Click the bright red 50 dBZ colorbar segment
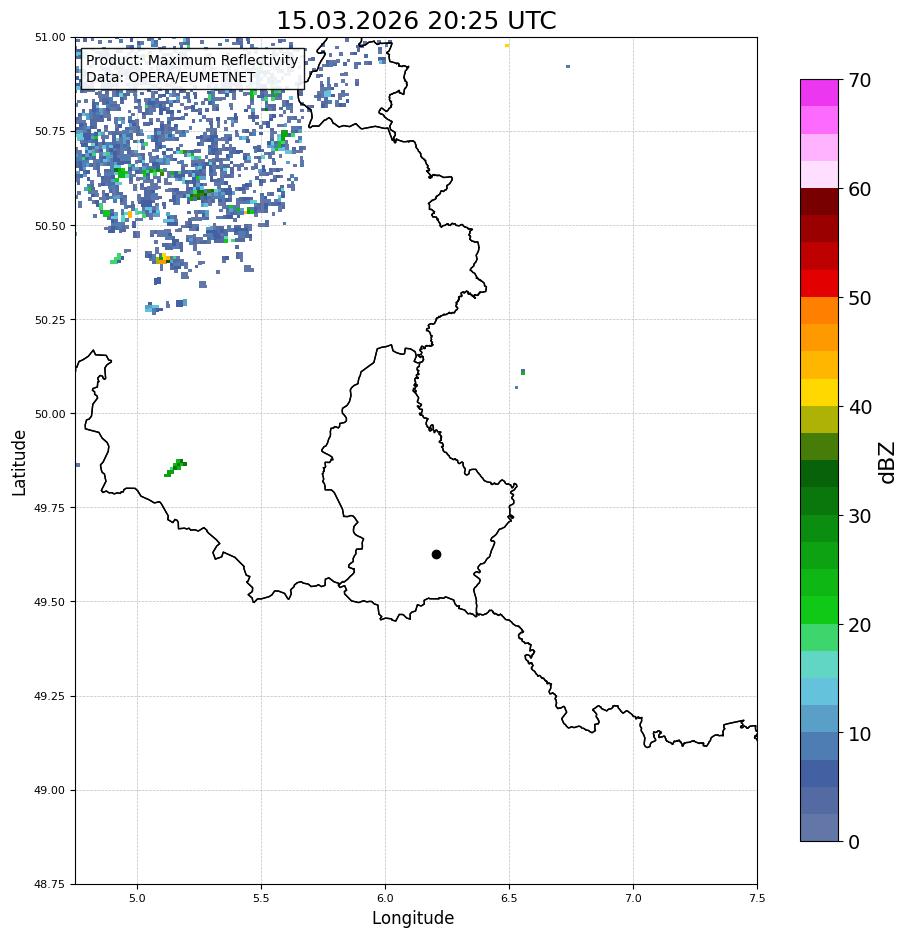 [x=820, y=284]
